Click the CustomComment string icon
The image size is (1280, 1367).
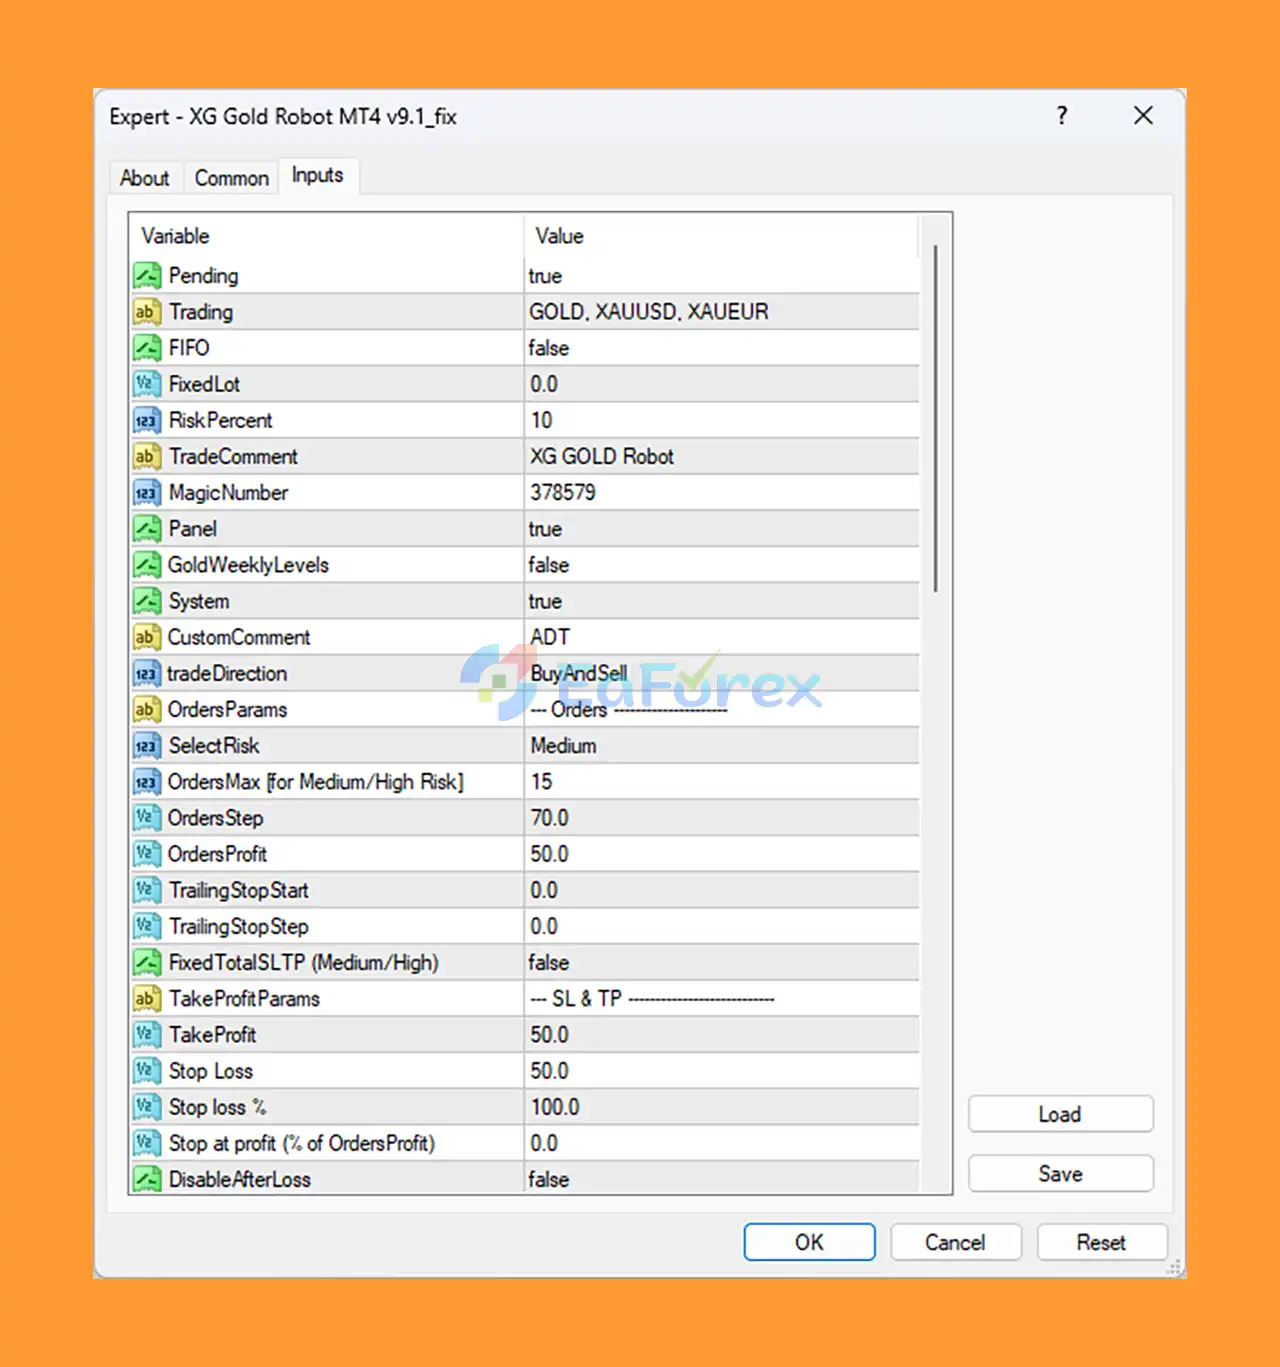pyautogui.click(x=147, y=637)
